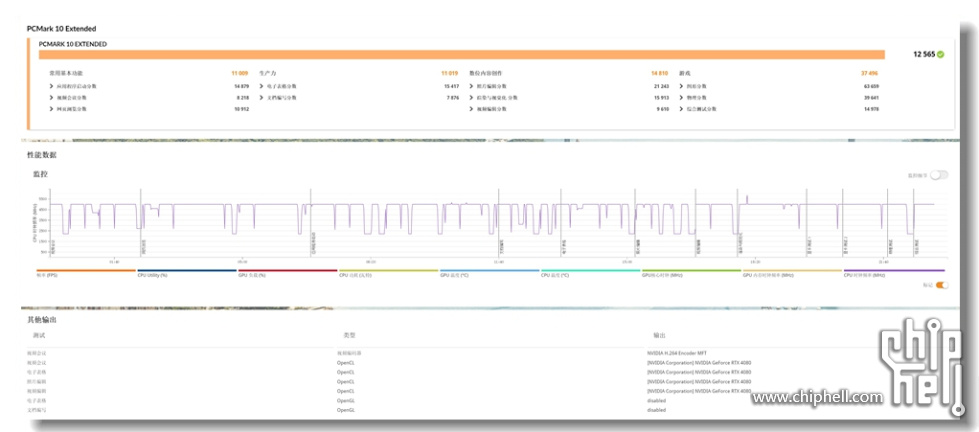
Task: Select the teal CPU temperature legend
Action: point(590,273)
